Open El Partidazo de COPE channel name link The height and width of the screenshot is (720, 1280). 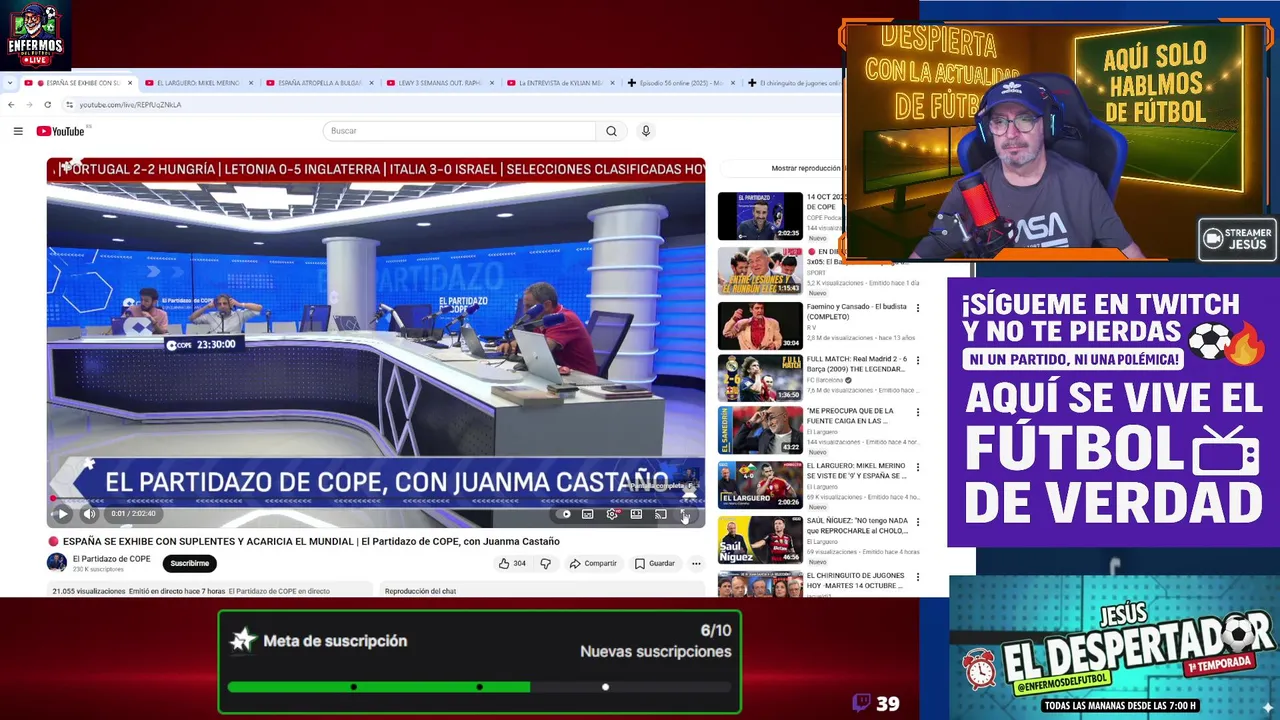111,559
